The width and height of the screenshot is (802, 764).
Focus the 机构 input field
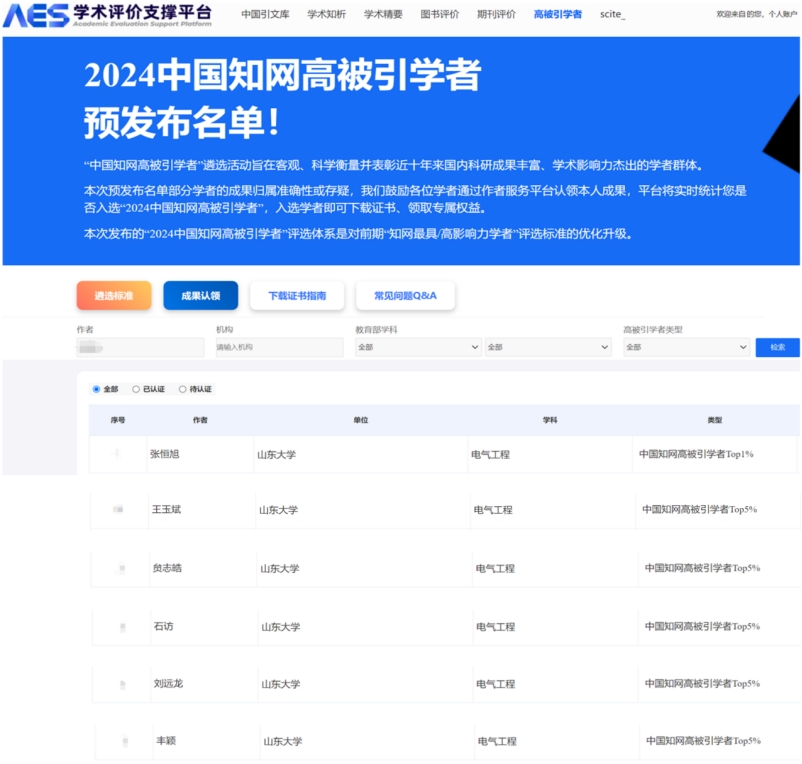pos(279,347)
